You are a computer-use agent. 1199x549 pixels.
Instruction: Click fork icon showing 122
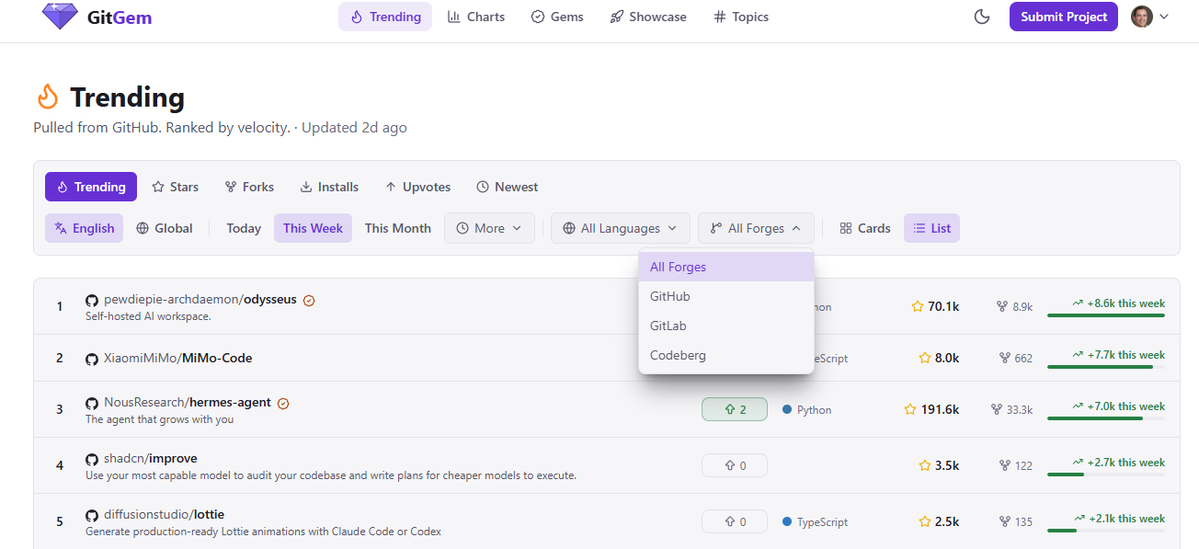point(1005,465)
